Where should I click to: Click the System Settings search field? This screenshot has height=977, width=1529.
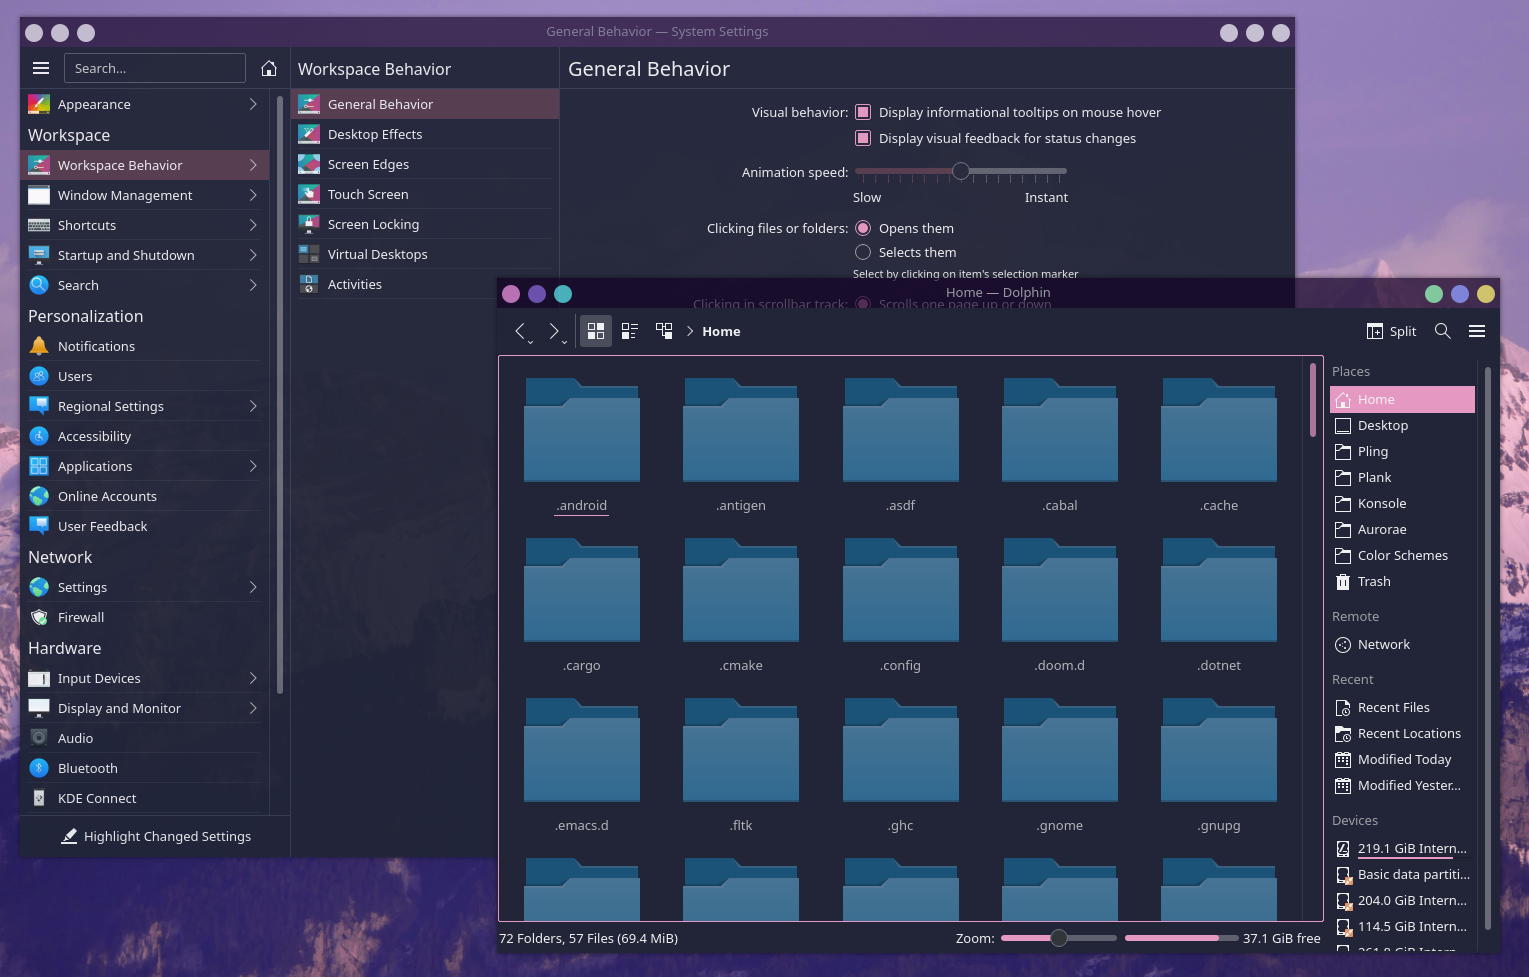[155, 68]
